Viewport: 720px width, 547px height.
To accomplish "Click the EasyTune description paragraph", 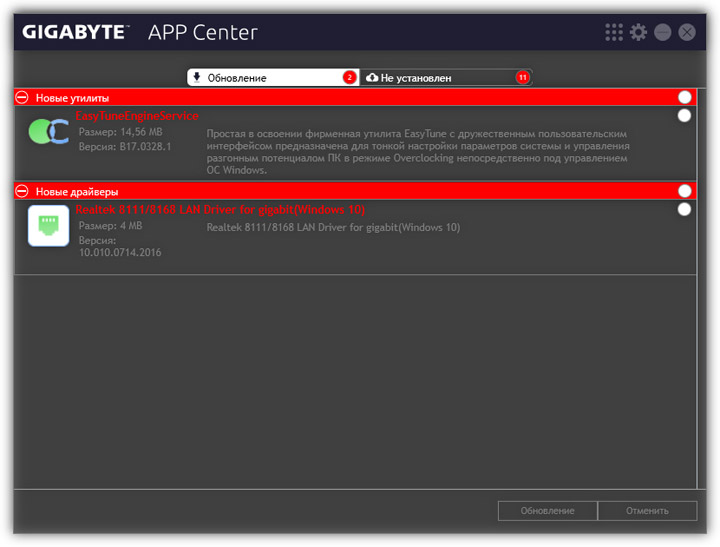I will coord(418,152).
